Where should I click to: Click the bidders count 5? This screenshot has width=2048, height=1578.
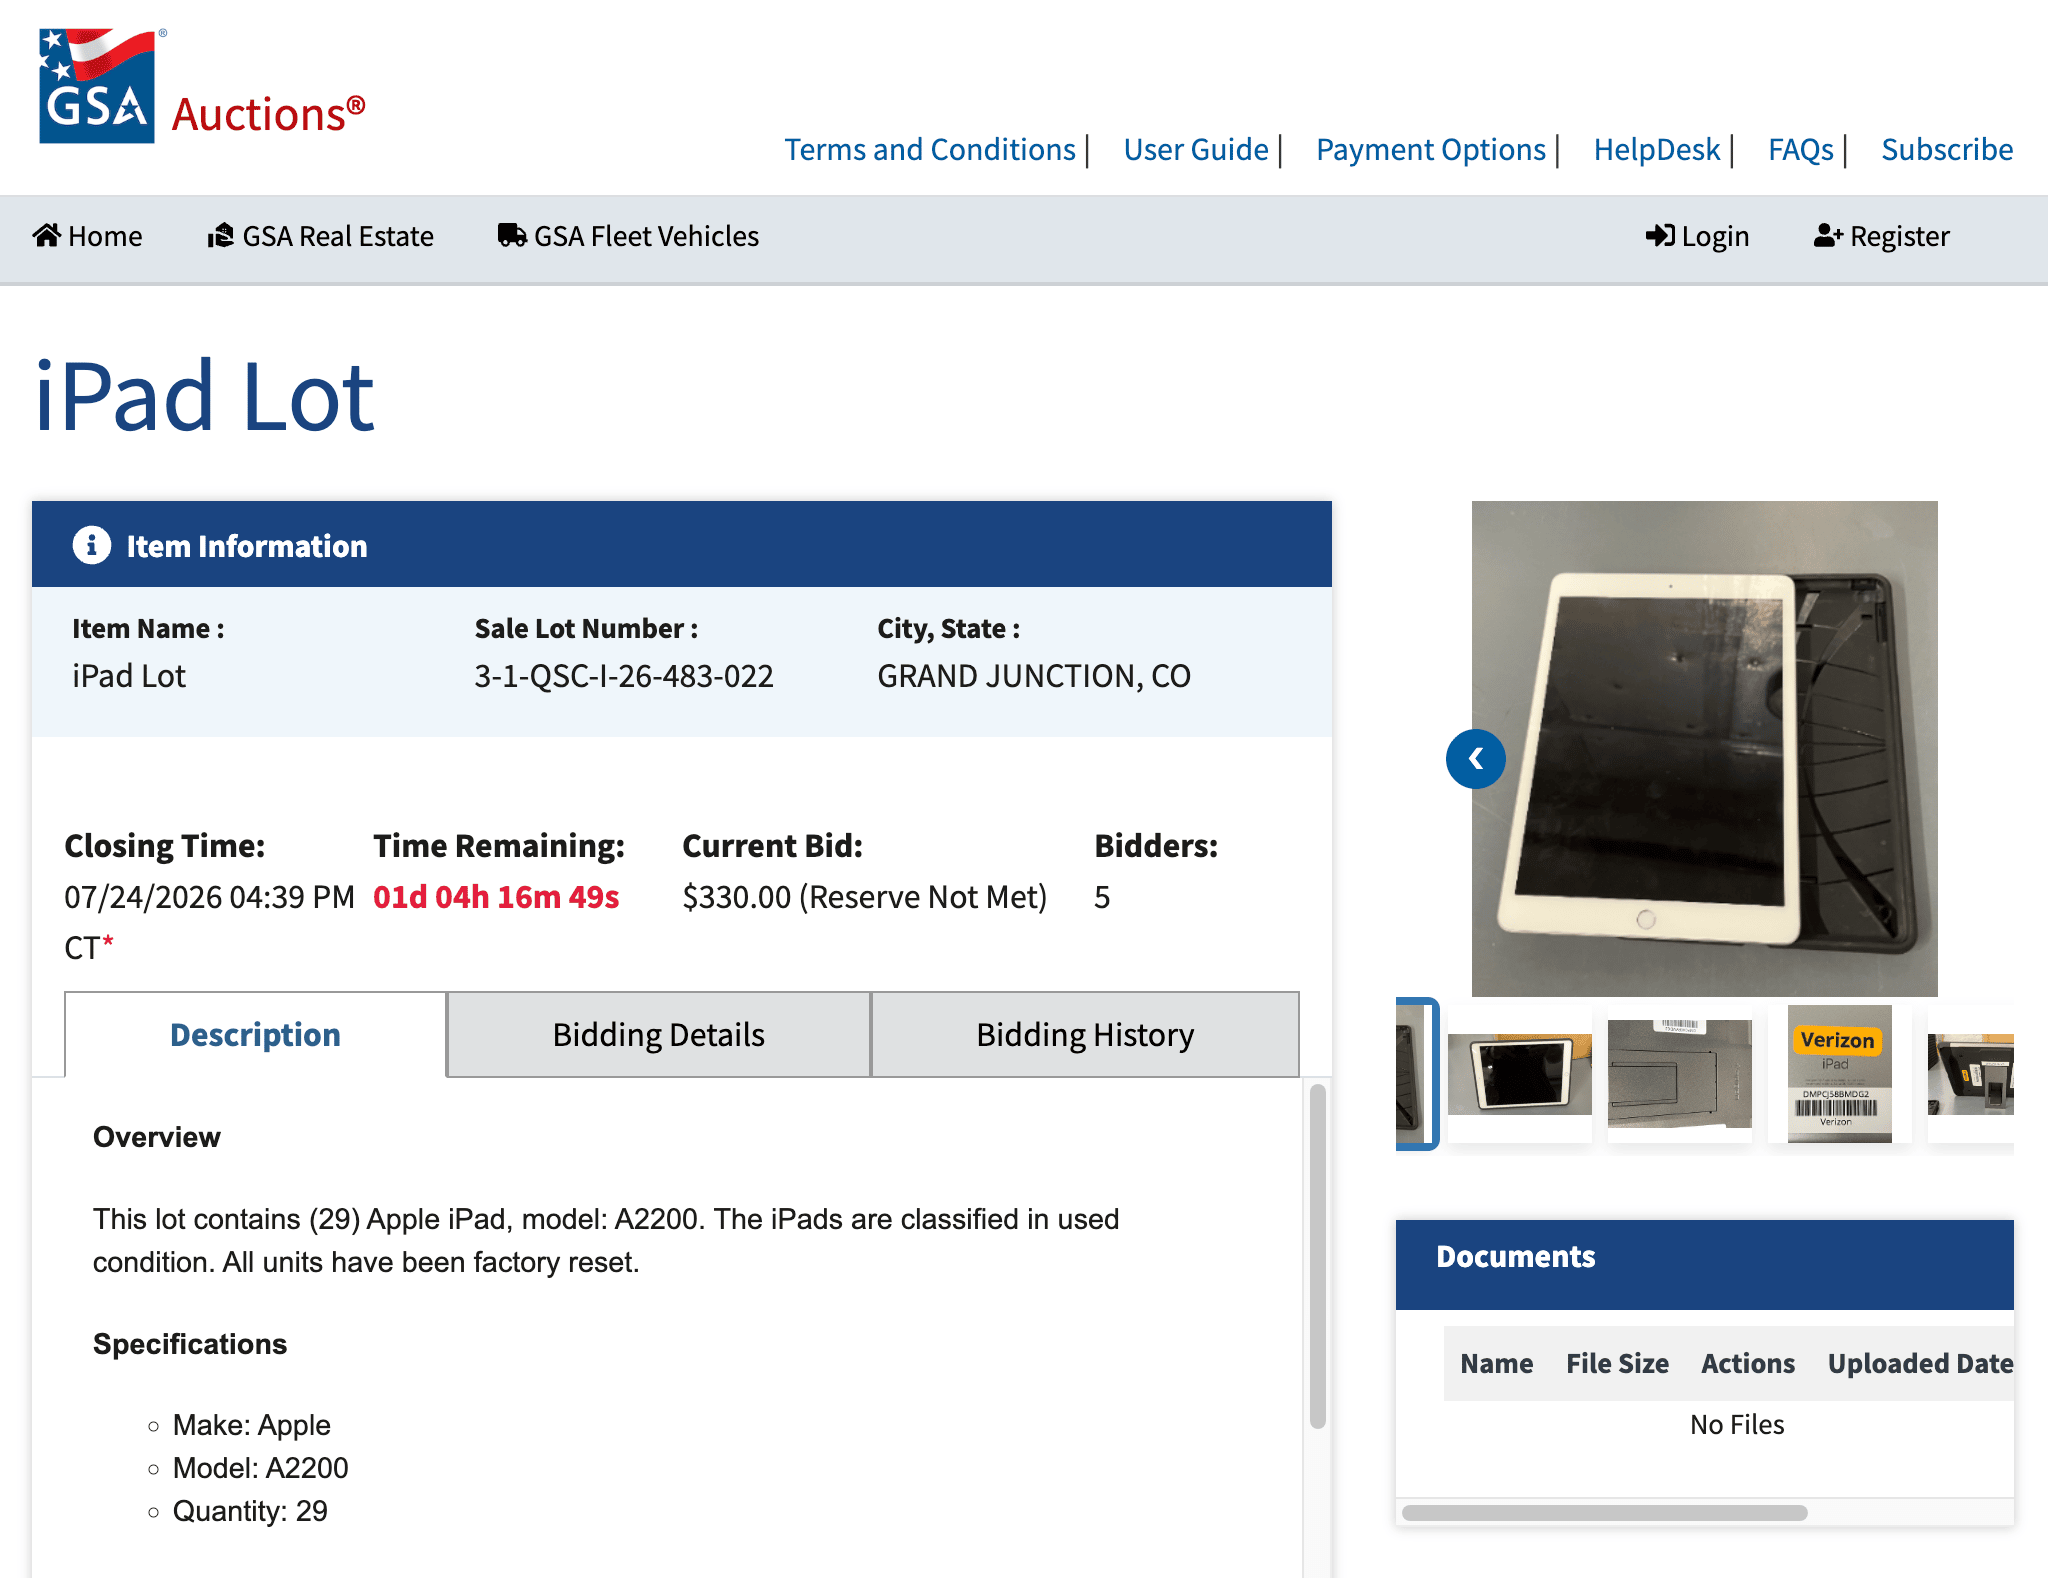(1102, 897)
